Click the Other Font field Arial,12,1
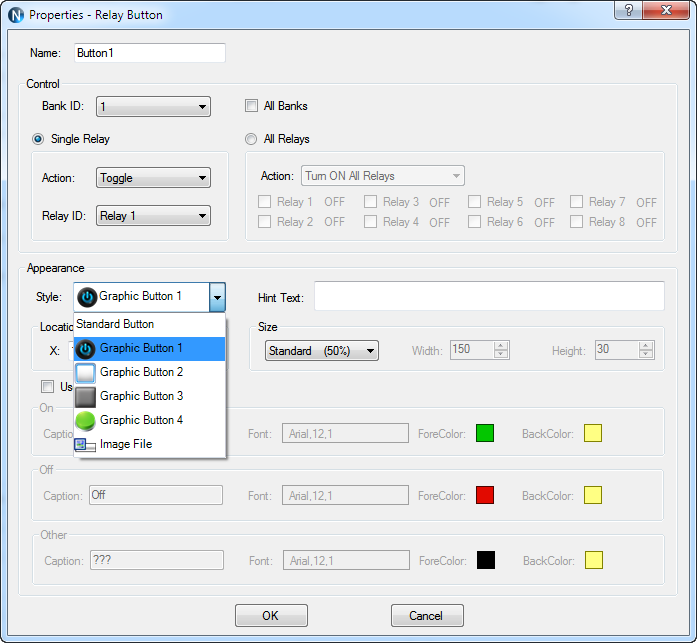 click(x=346, y=560)
